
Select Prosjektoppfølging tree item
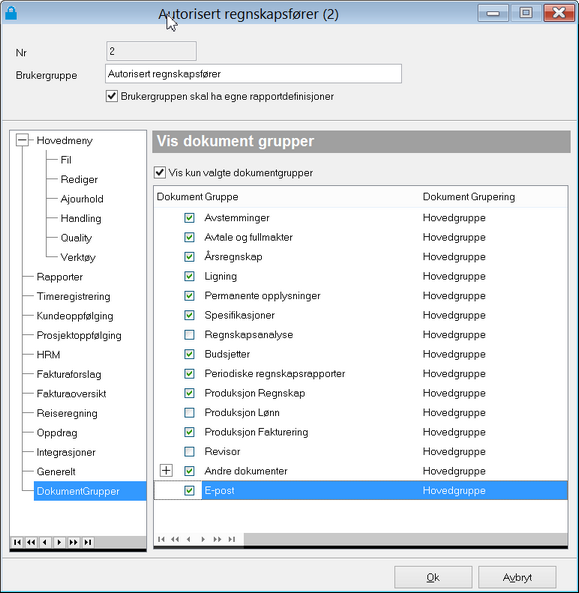point(79,335)
